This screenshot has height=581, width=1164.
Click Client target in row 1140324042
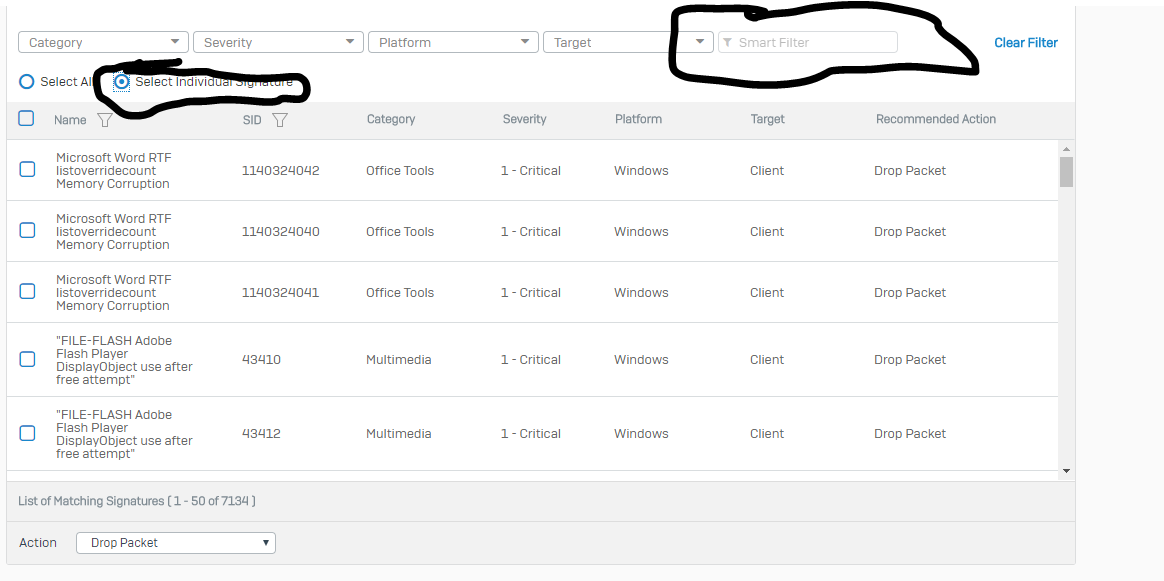click(x=767, y=171)
